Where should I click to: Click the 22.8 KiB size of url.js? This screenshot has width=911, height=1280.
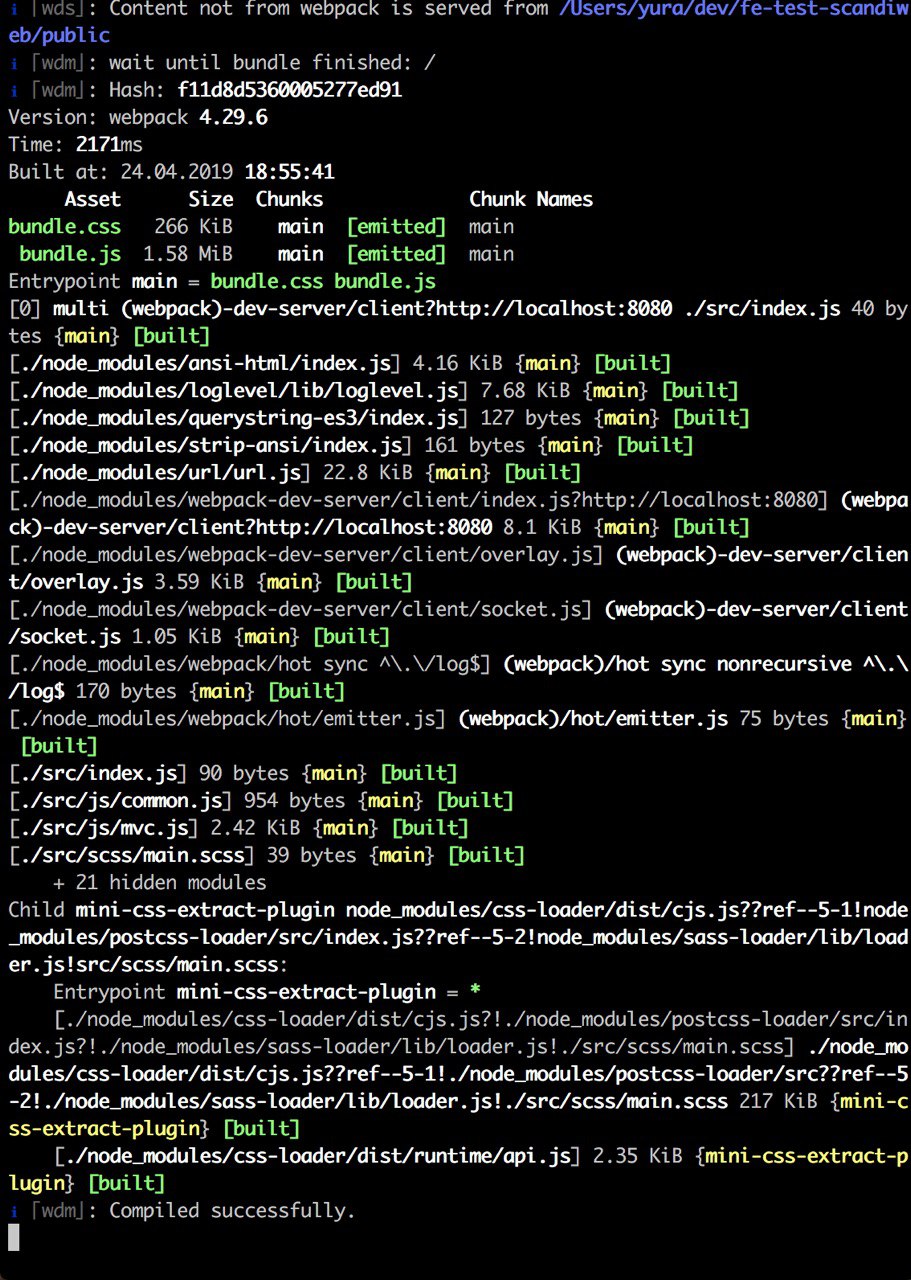369,472
